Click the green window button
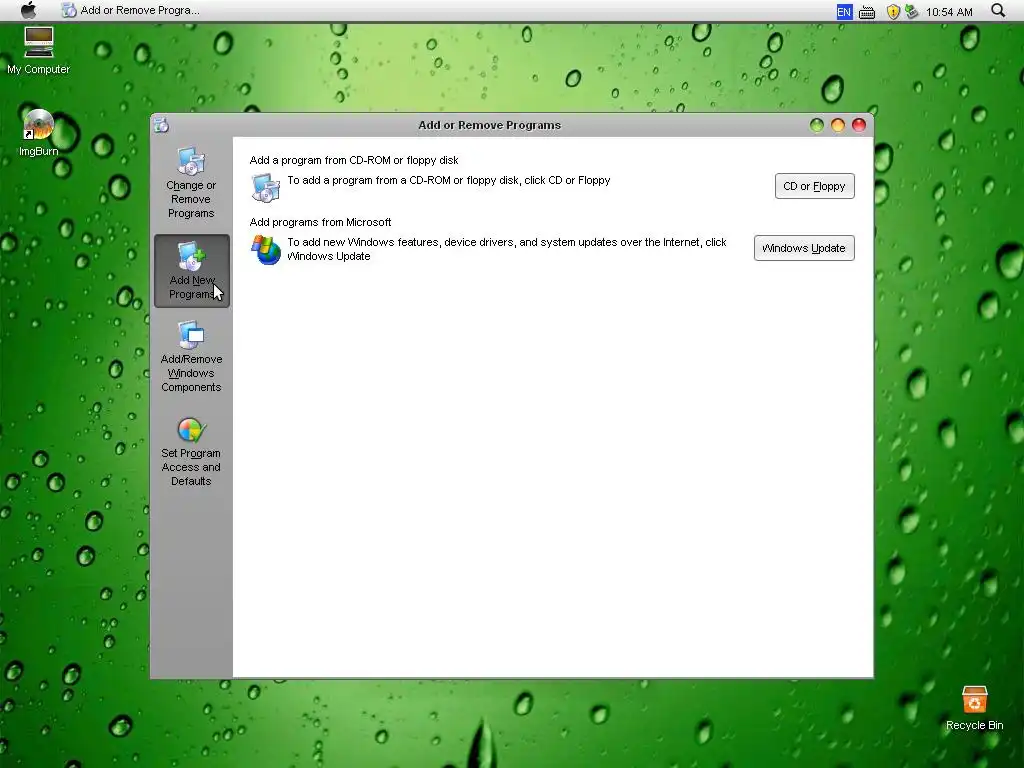1024x768 pixels. point(816,125)
